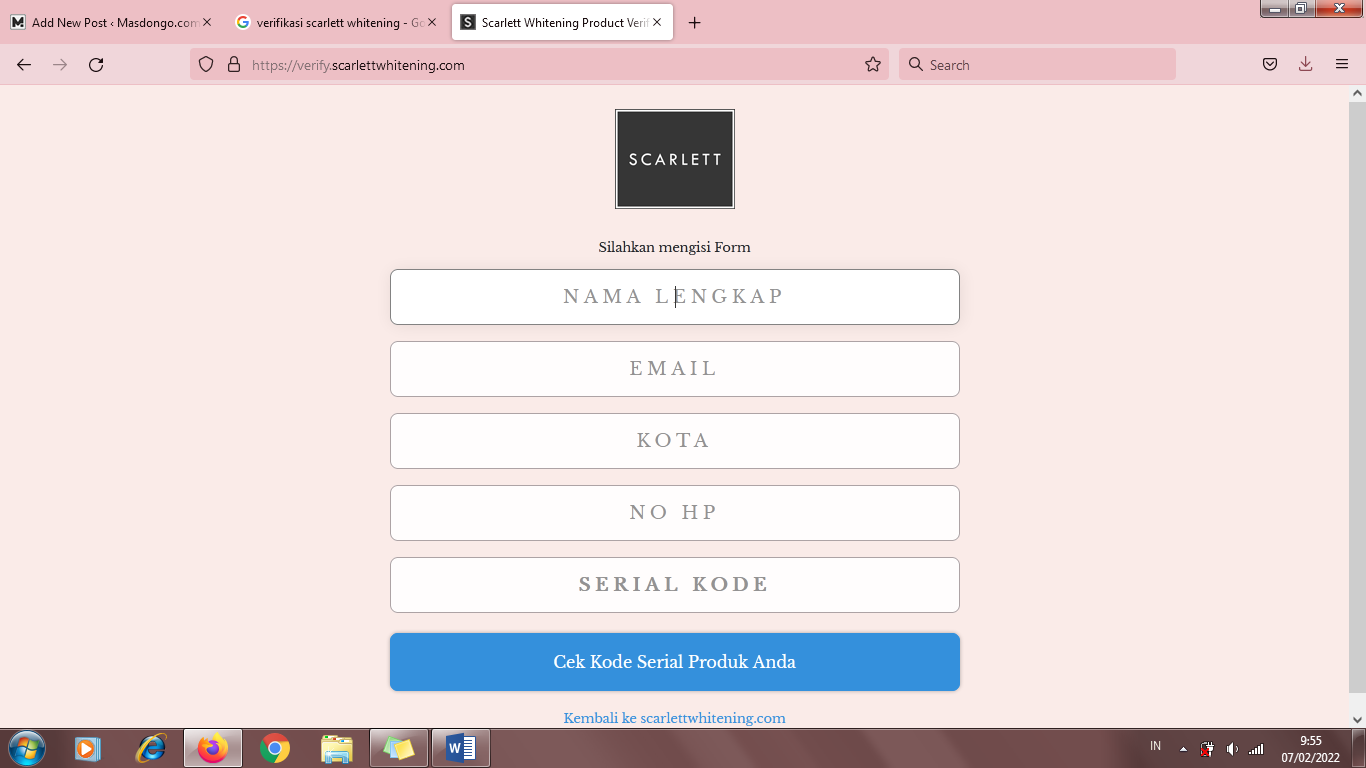Open the Kembali ke scarlettwhitening.com link
This screenshot has width=1366, height=768.
(674, 717)
